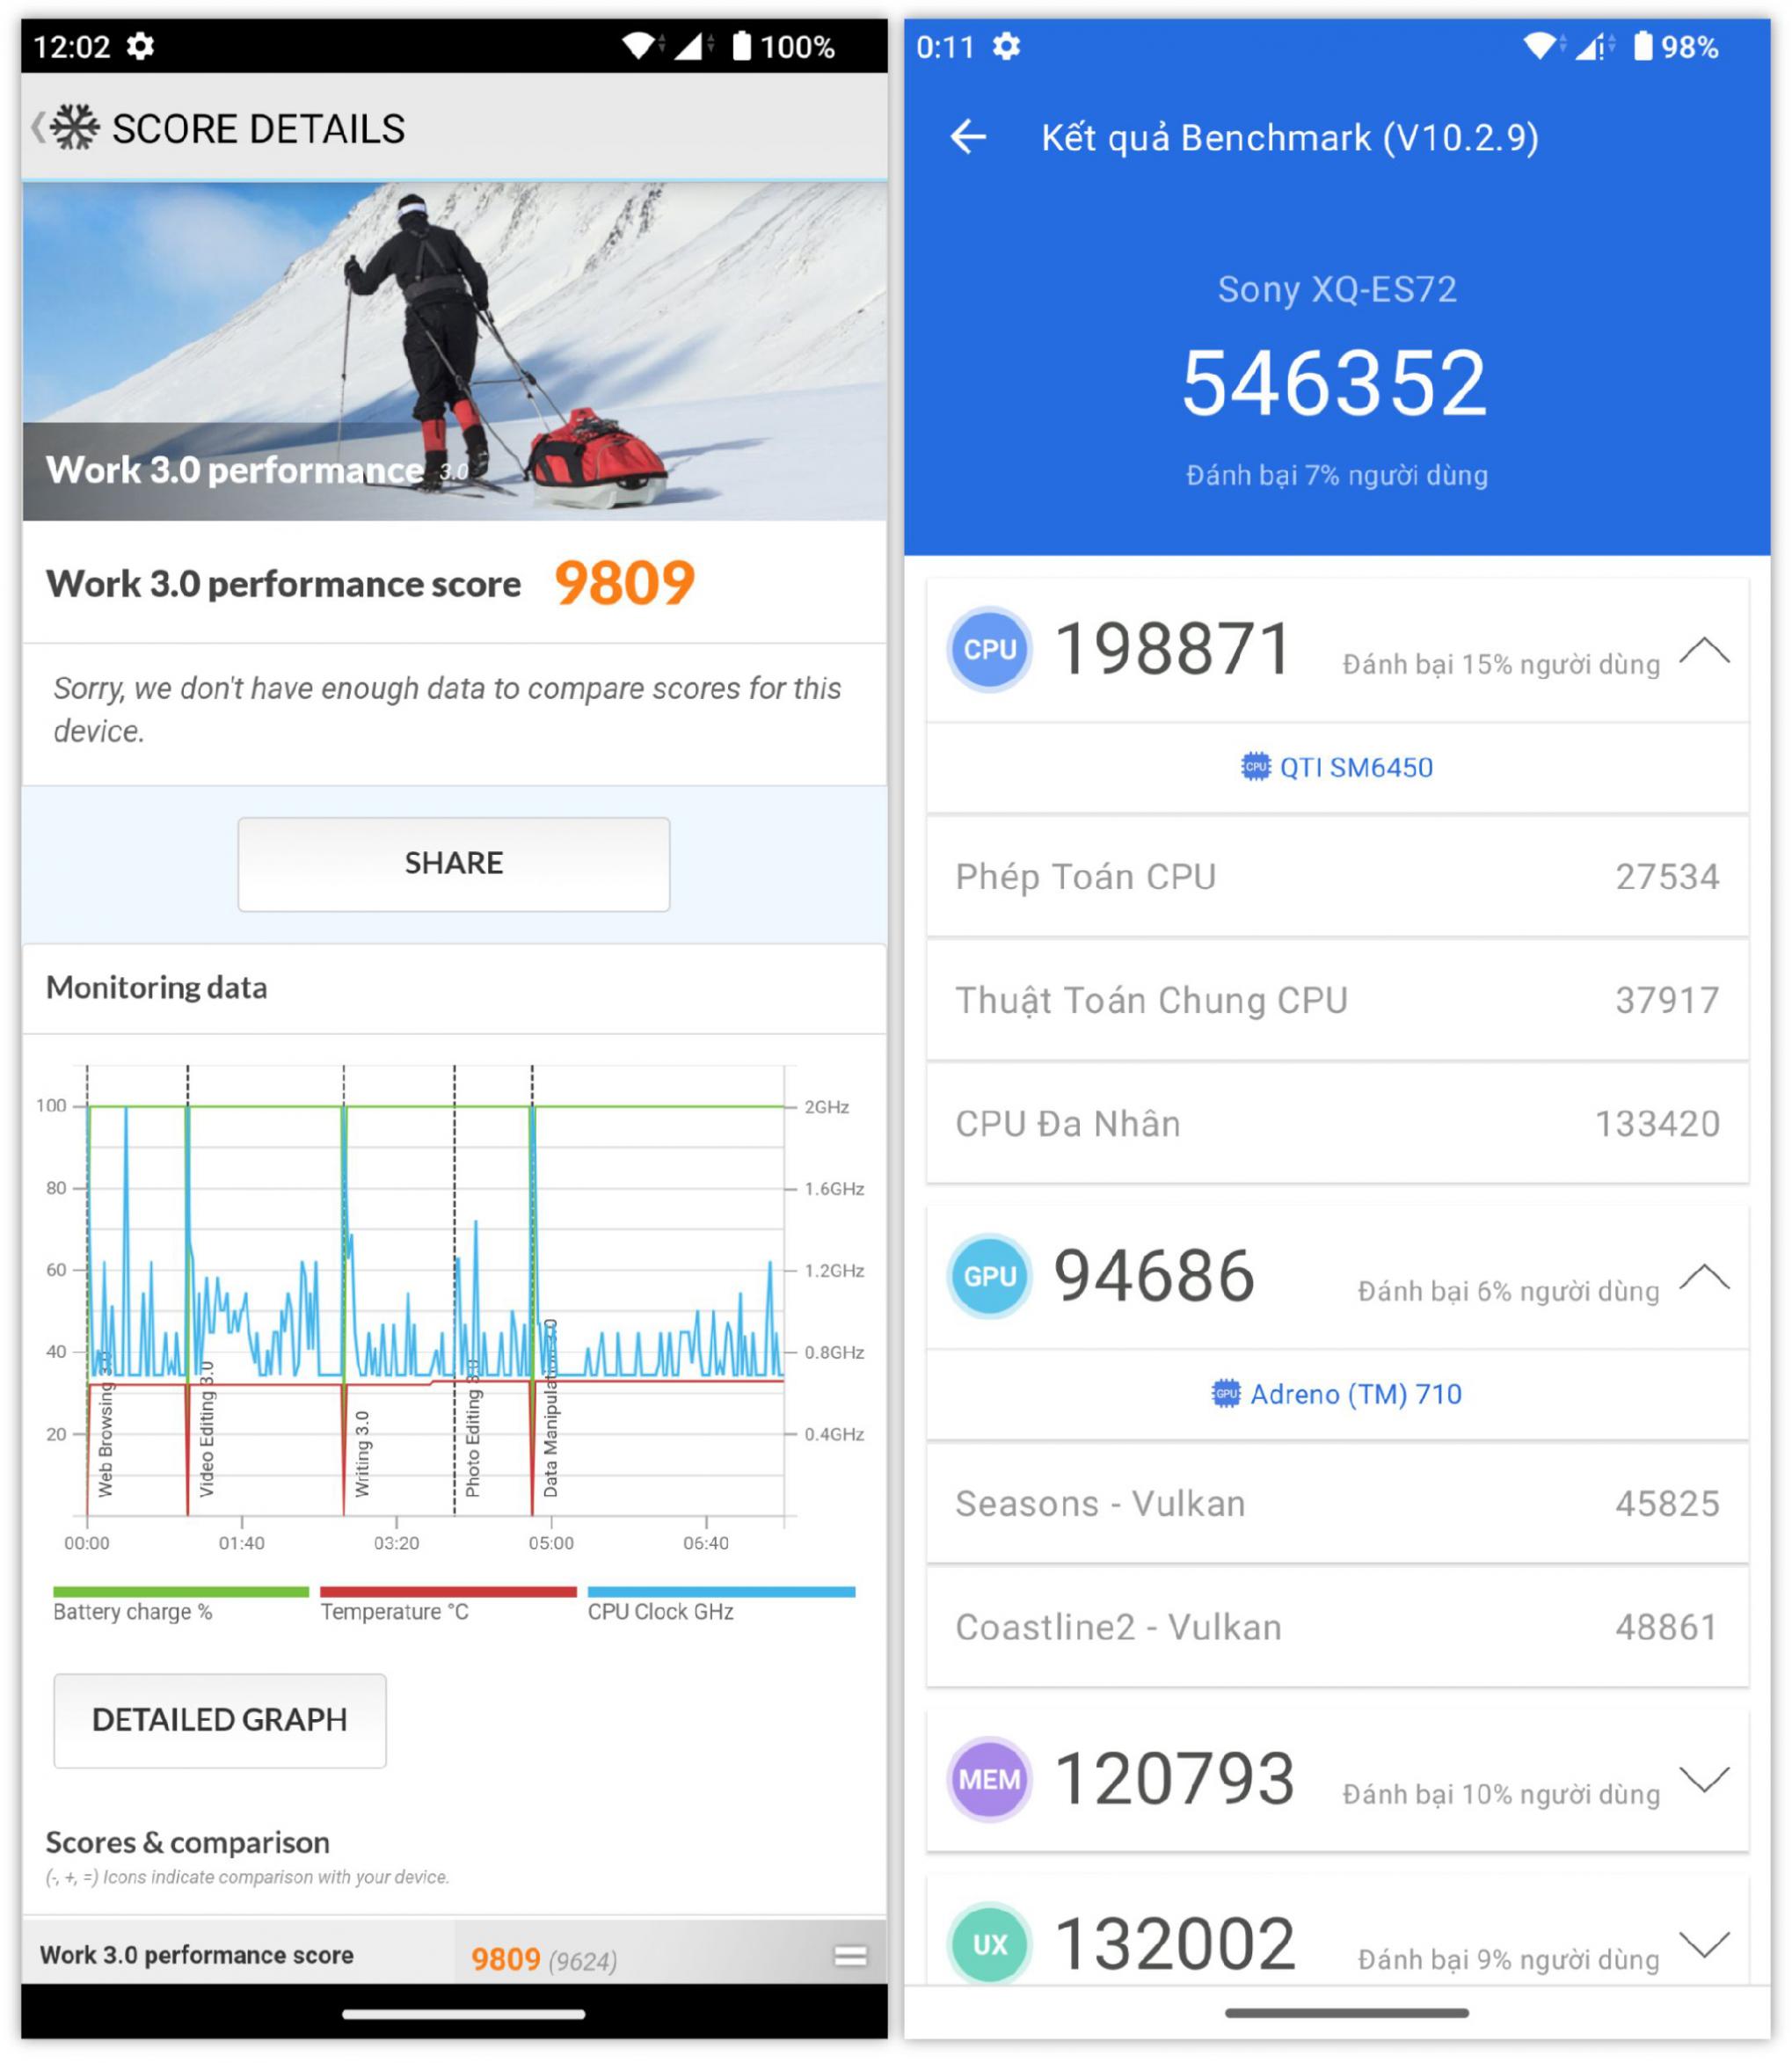Viewport: 1792px width, 2063px height.
Task: Tap Data Manipulation marker on graph
Action: coord(550,1408)
